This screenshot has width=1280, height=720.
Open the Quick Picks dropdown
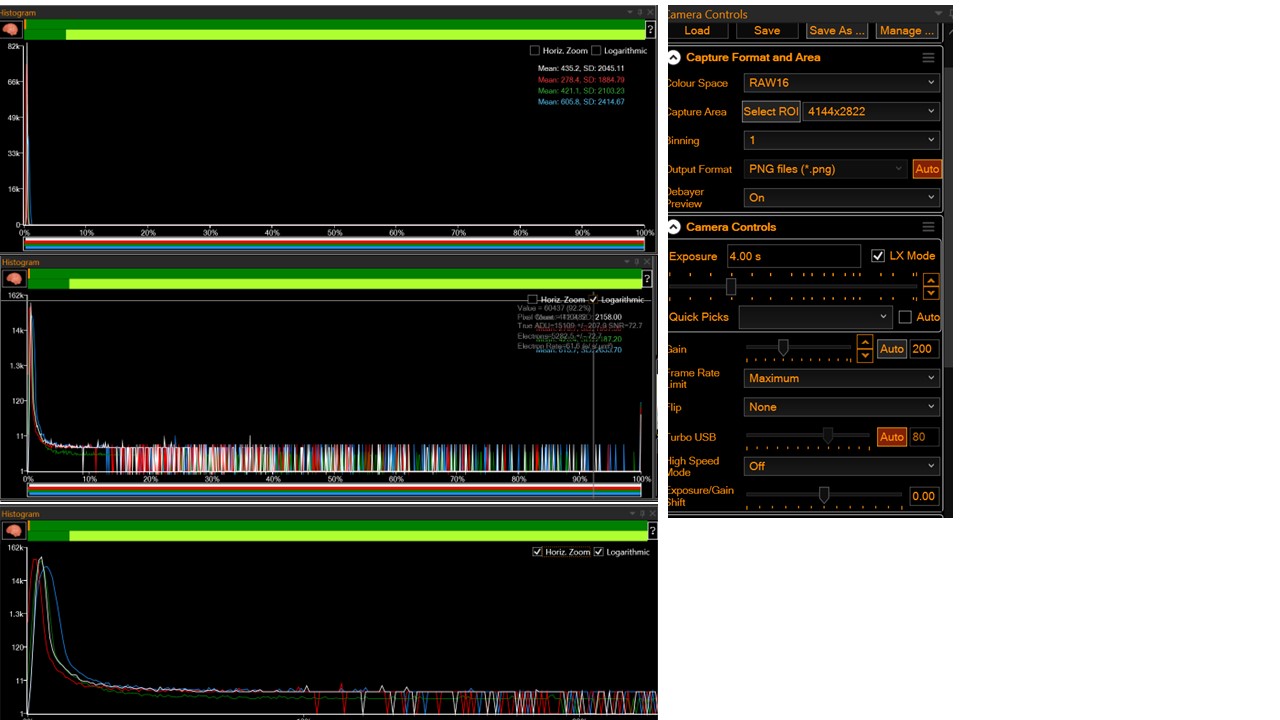tap(815, 317)
